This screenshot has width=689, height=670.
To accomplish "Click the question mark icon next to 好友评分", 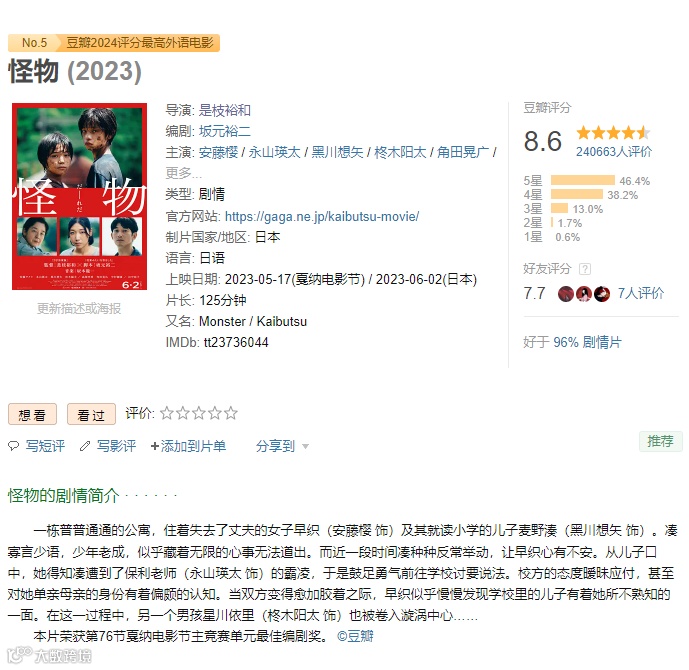I will (584, 269).
